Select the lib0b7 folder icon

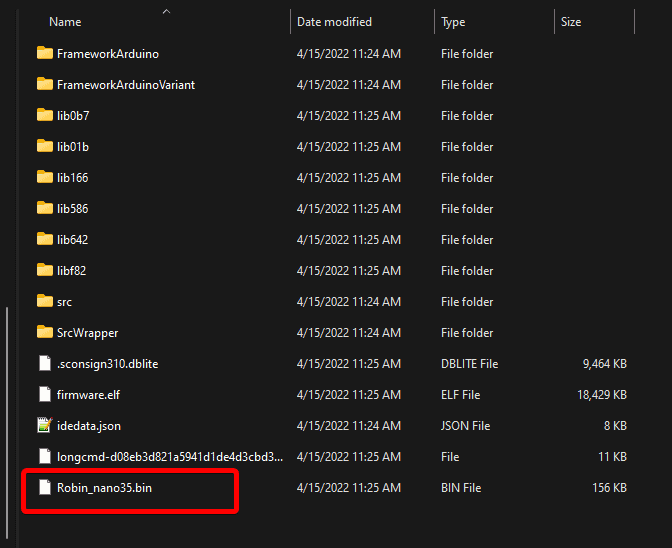(45, 115)
